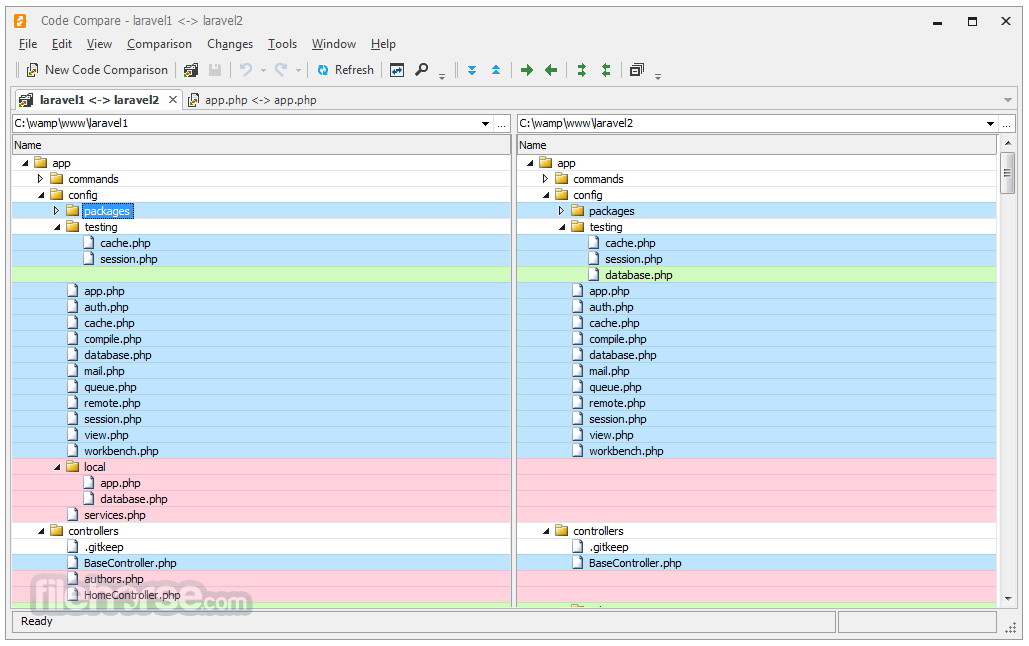Image resolution: width=1029 pixels, height=646 pixels.
Task: Select authors.php in left pane
Action: (114, 579)
